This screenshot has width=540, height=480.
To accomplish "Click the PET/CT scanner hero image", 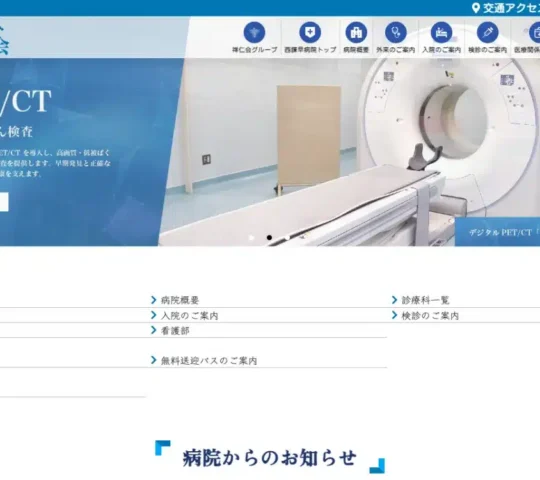I will [x=349, y=152].
